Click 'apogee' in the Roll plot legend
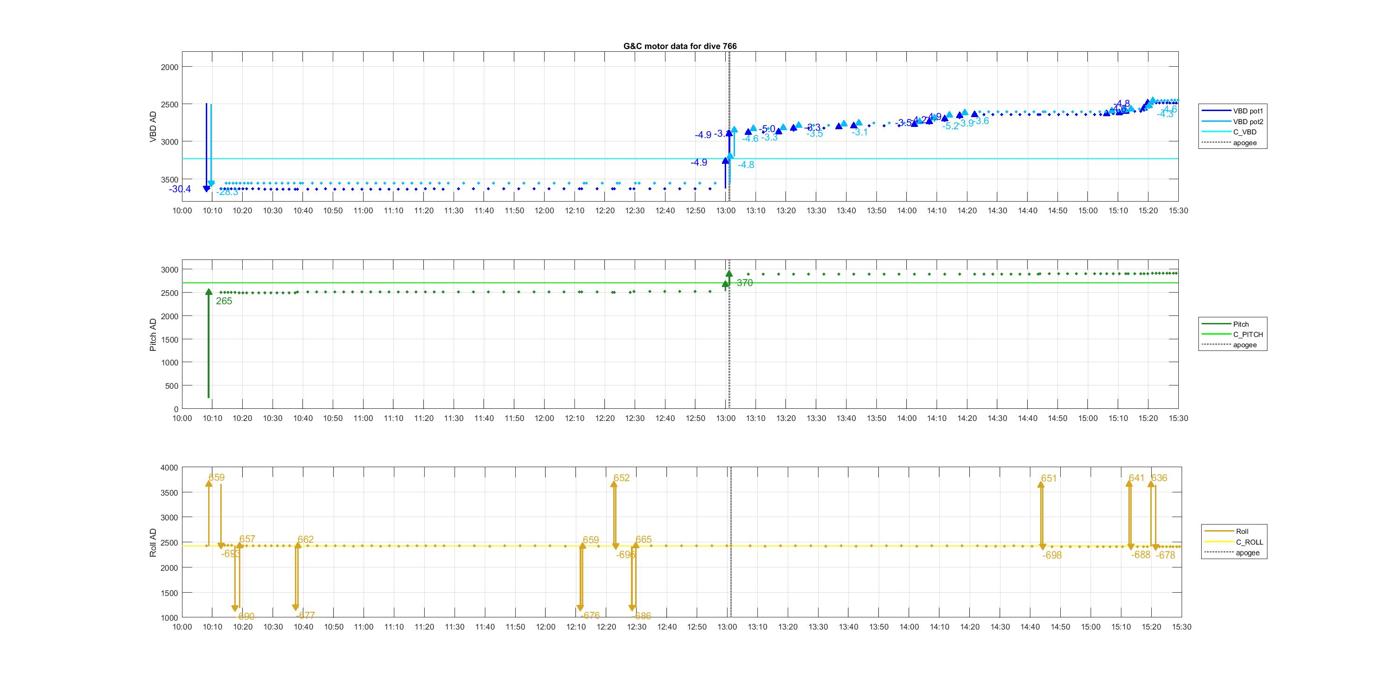Image resolution: width=1400 pixels, height=693 pixels. (1247, 553)
